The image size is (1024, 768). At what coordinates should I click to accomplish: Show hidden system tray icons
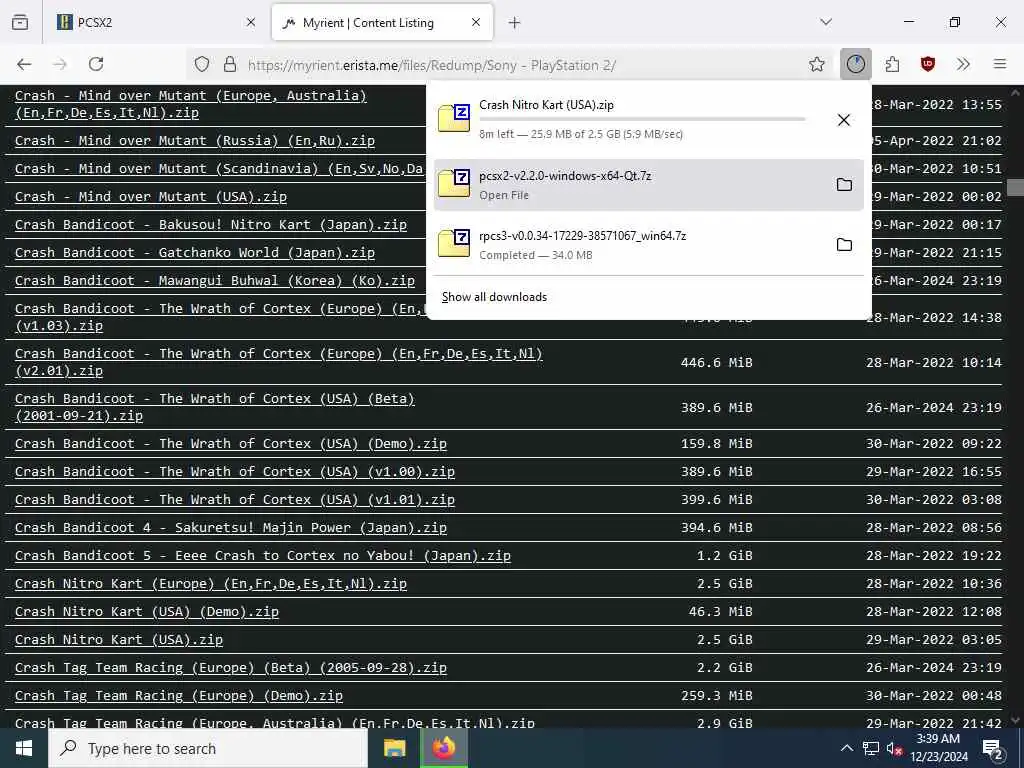point(846,748)
